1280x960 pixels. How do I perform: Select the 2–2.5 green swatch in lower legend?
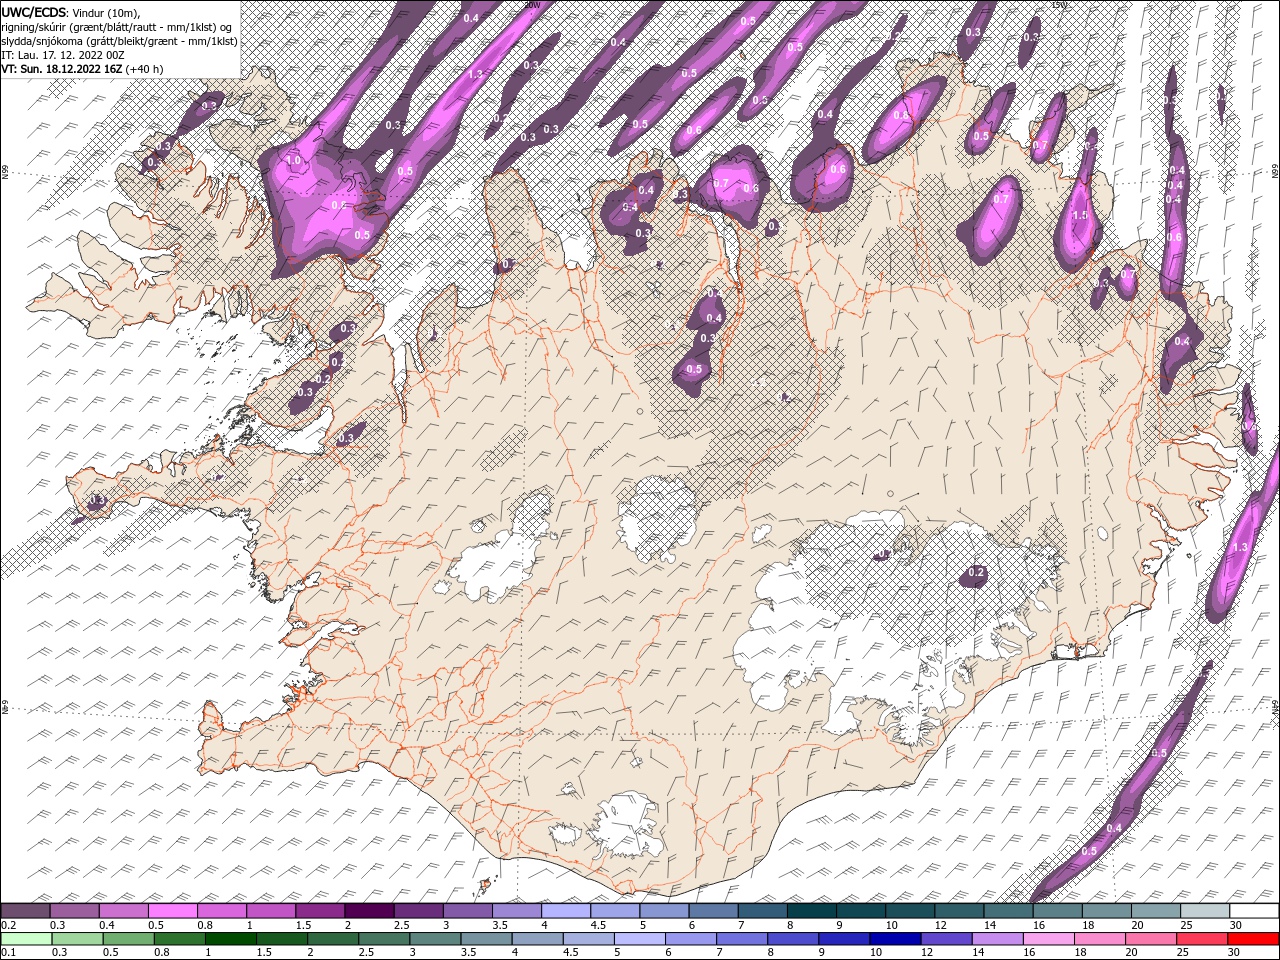(x=333, y=939)
